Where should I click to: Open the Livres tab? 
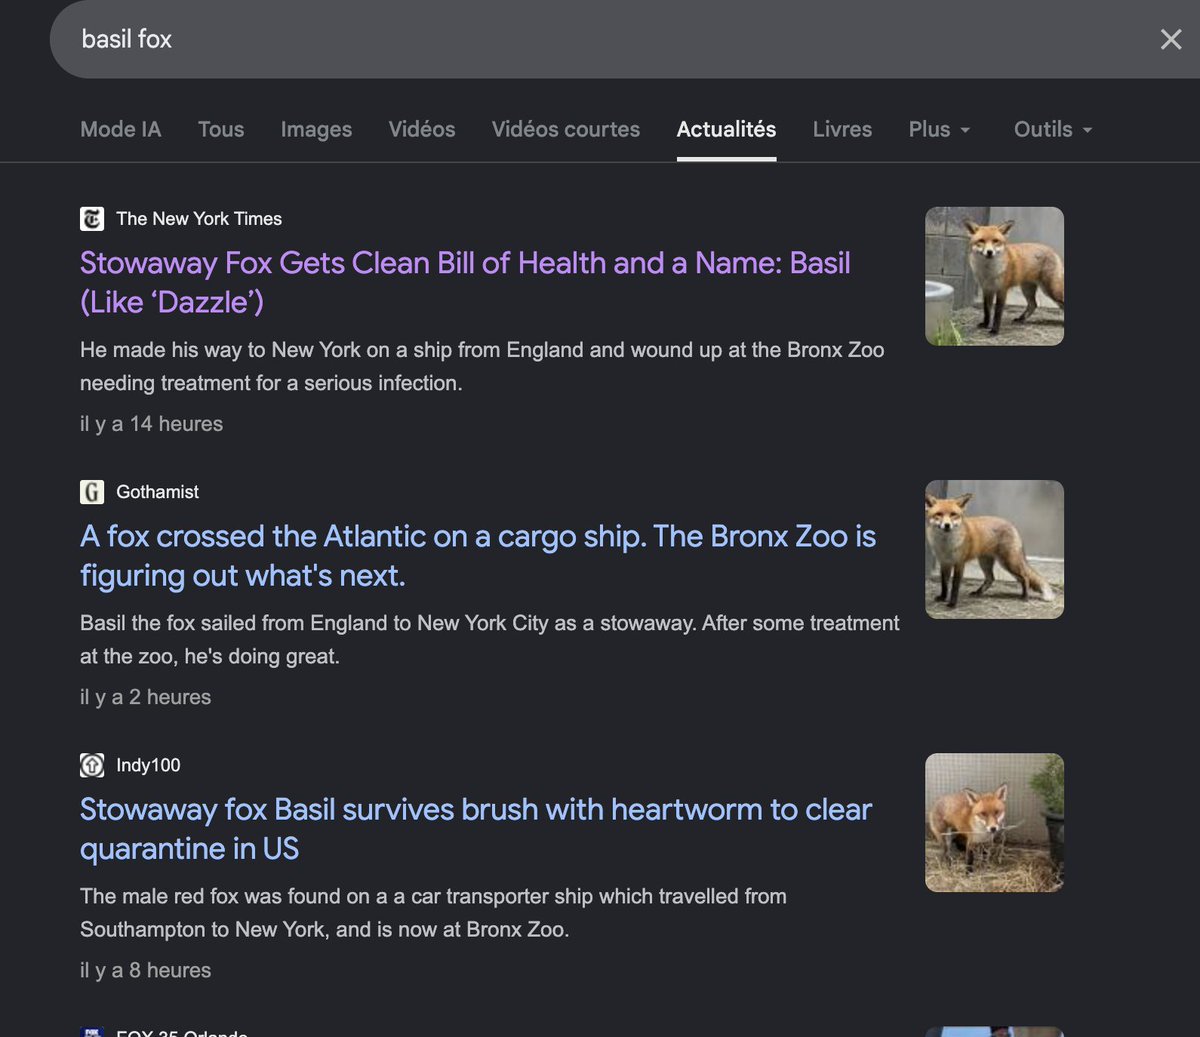click(x=842, y=129)
